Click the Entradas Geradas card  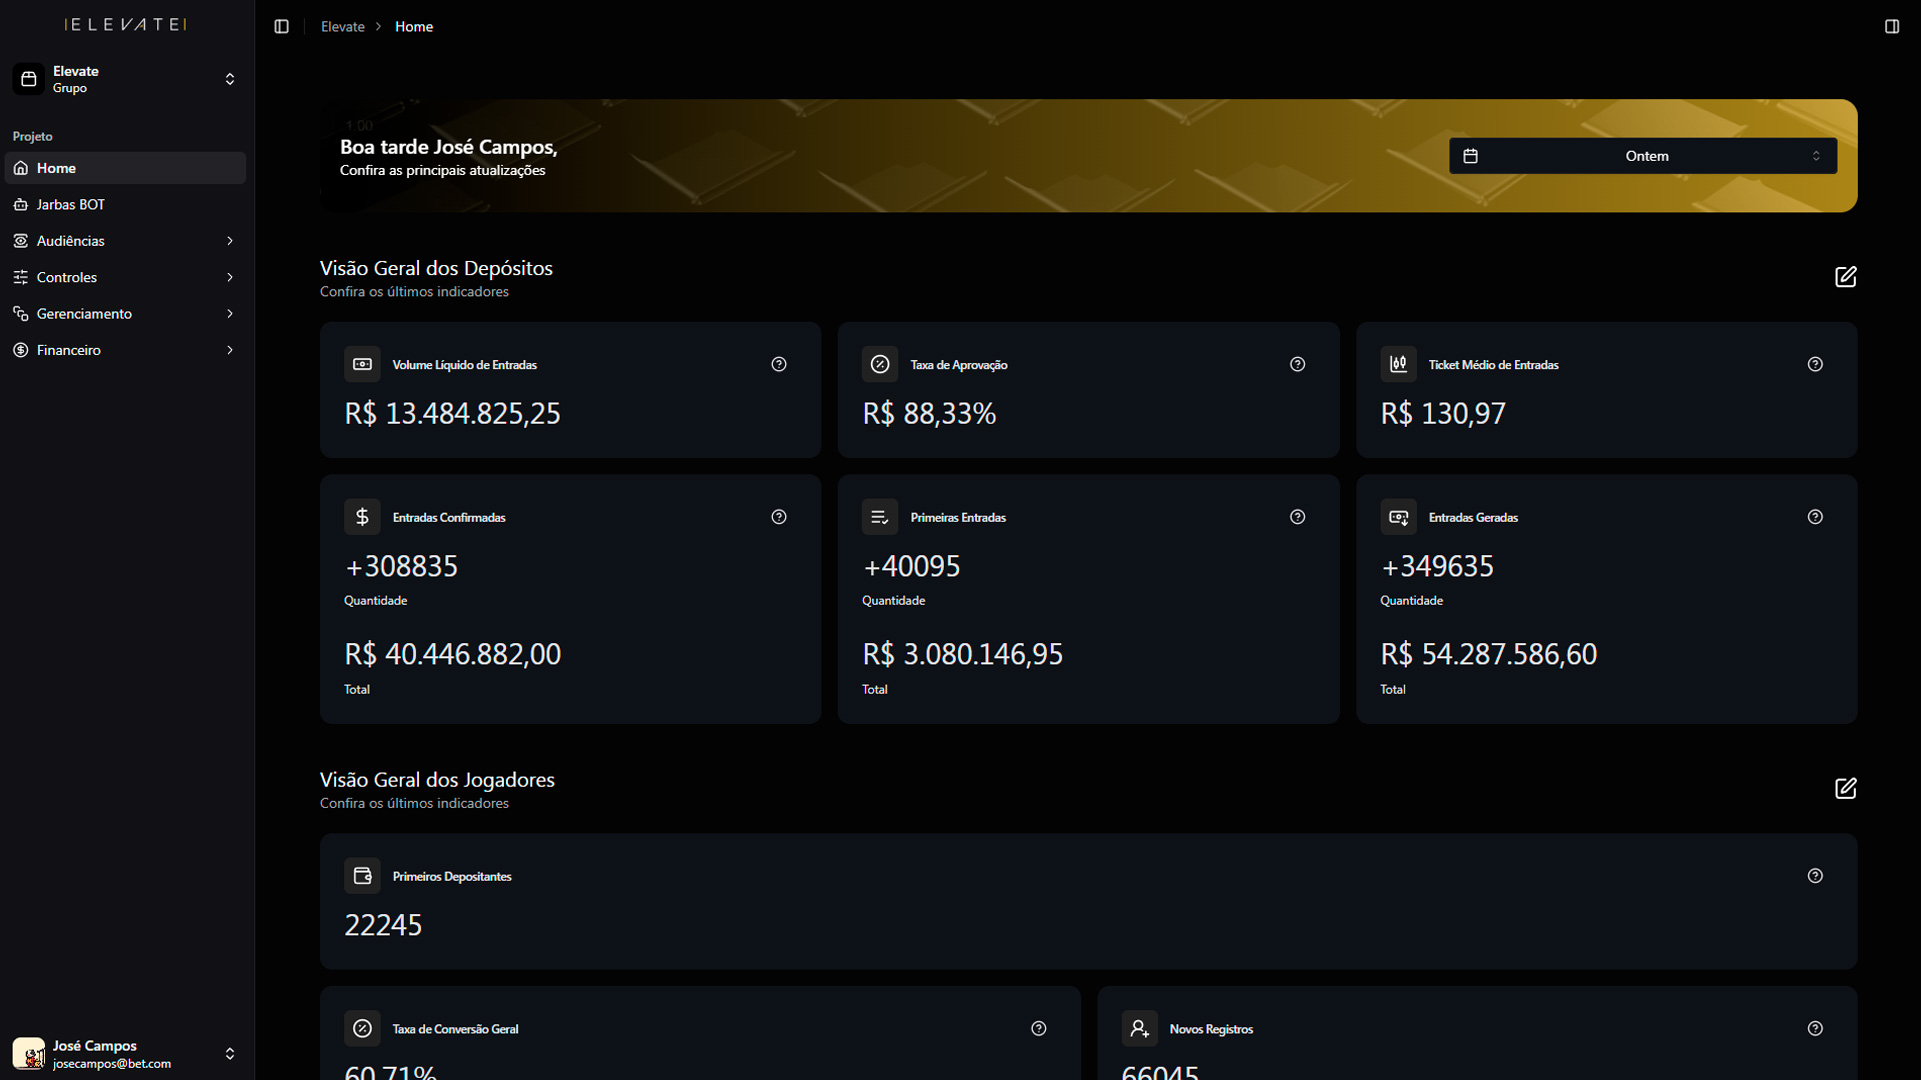click(x=1605, y=600)
